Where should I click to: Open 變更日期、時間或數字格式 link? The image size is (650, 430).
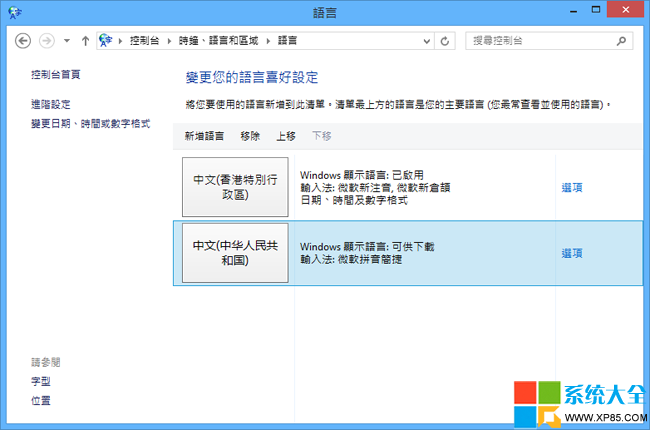pos(90,124)
